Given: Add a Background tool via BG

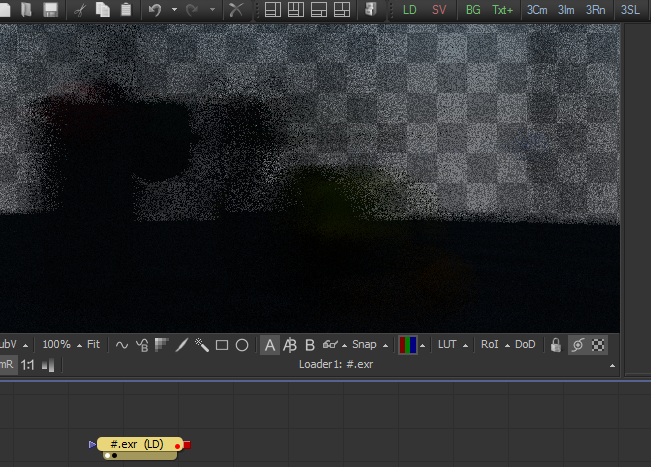Looking at the screenshot, I should [473, 10].
